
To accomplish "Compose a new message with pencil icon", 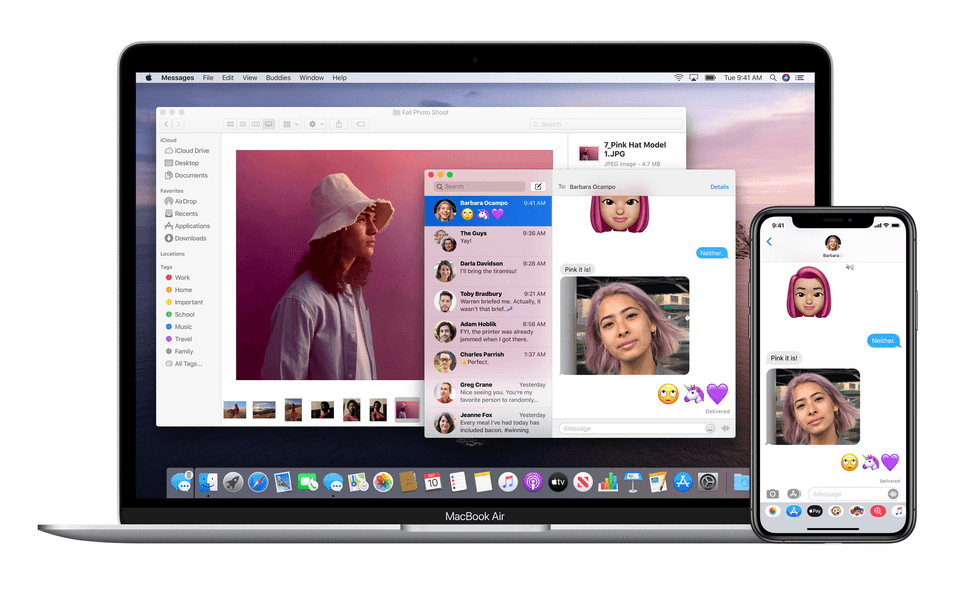I will pos(538,187).
